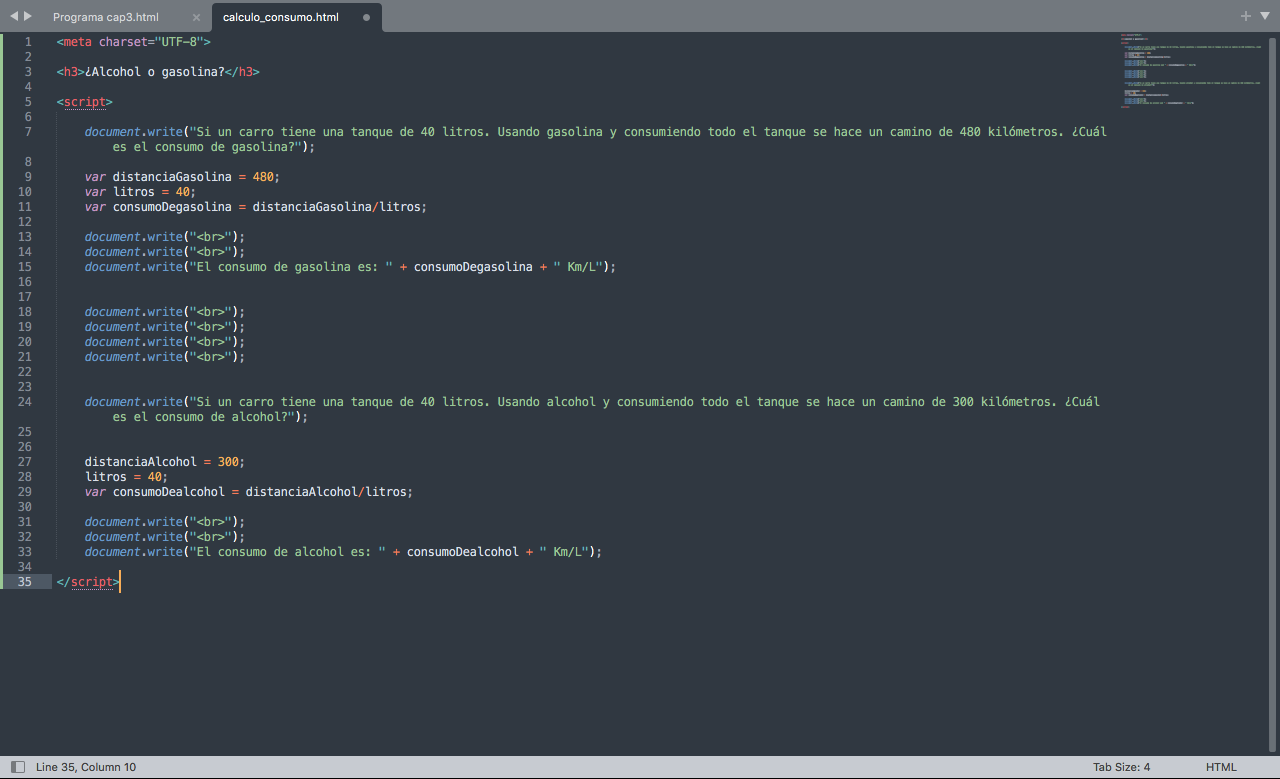
Task: Click var consumoDegasolina declaration line
Action: tap(256, 207)
